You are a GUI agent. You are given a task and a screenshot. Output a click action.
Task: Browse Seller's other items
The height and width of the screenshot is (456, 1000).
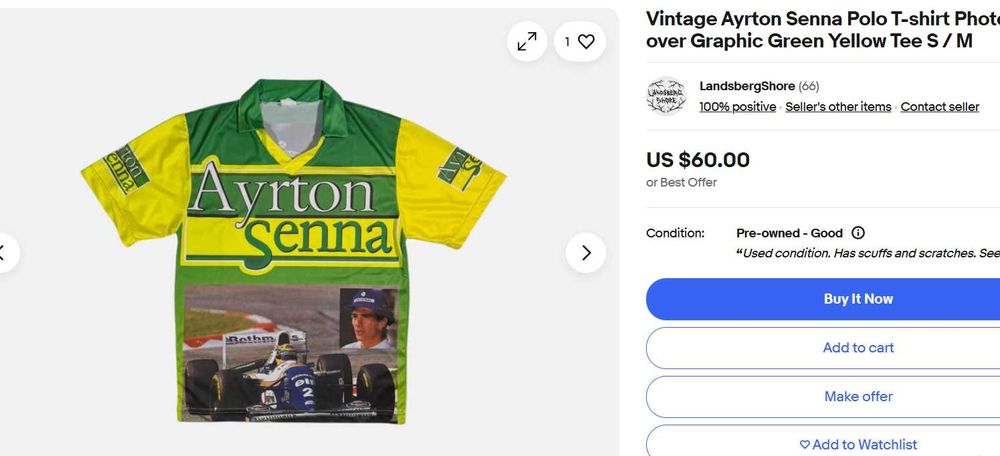(x=838, y=107)
